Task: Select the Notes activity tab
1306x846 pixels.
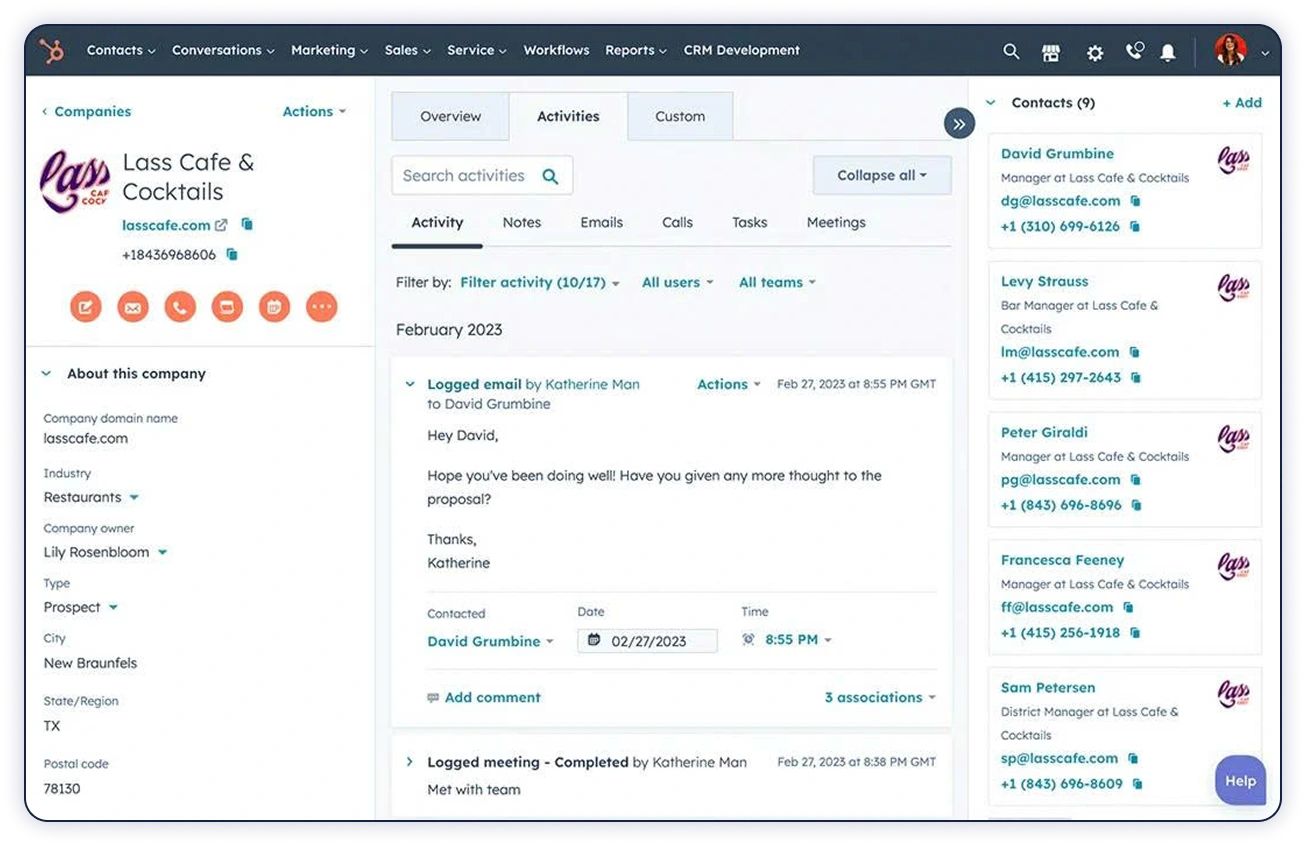Action: tap(522, 222)
